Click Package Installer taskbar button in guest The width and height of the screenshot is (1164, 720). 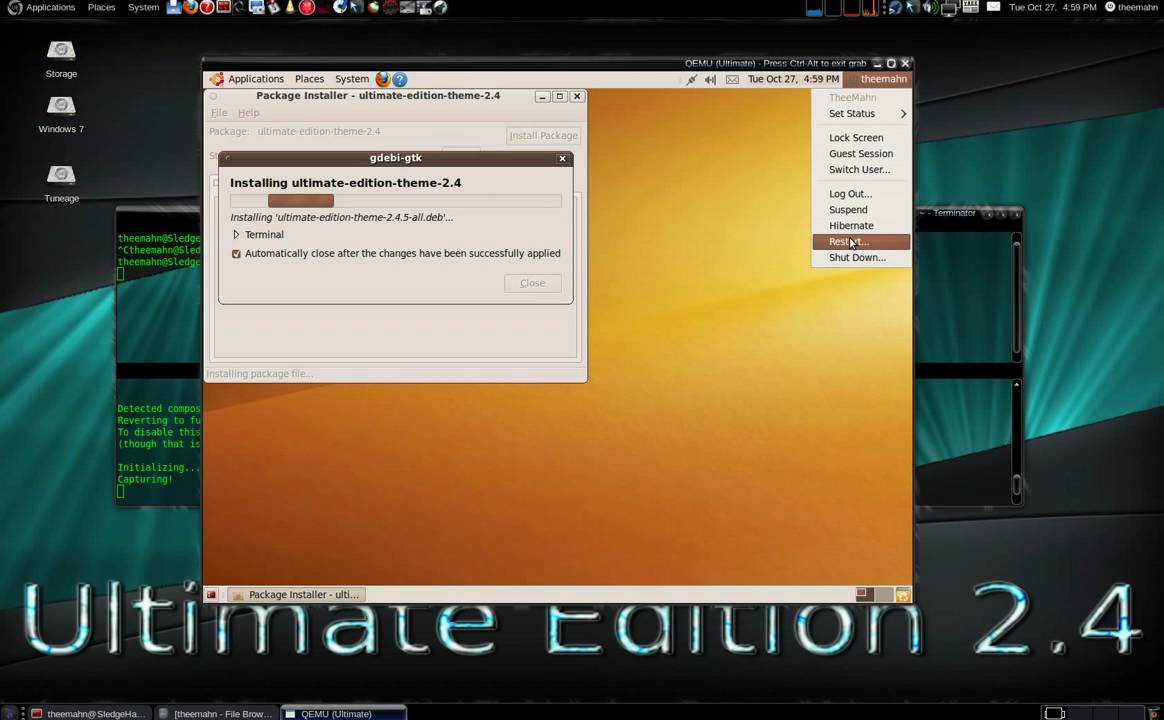click(x=296, y=595)
